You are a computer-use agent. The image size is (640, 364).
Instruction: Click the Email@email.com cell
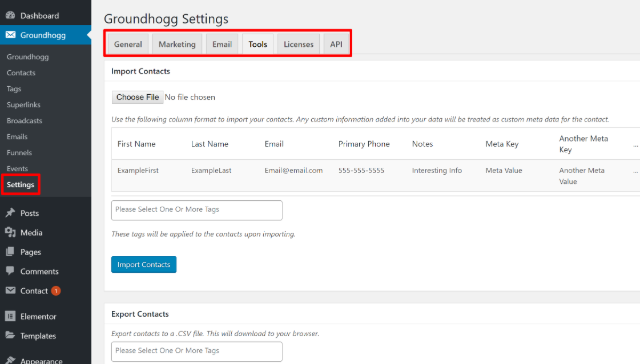point(293,170)
